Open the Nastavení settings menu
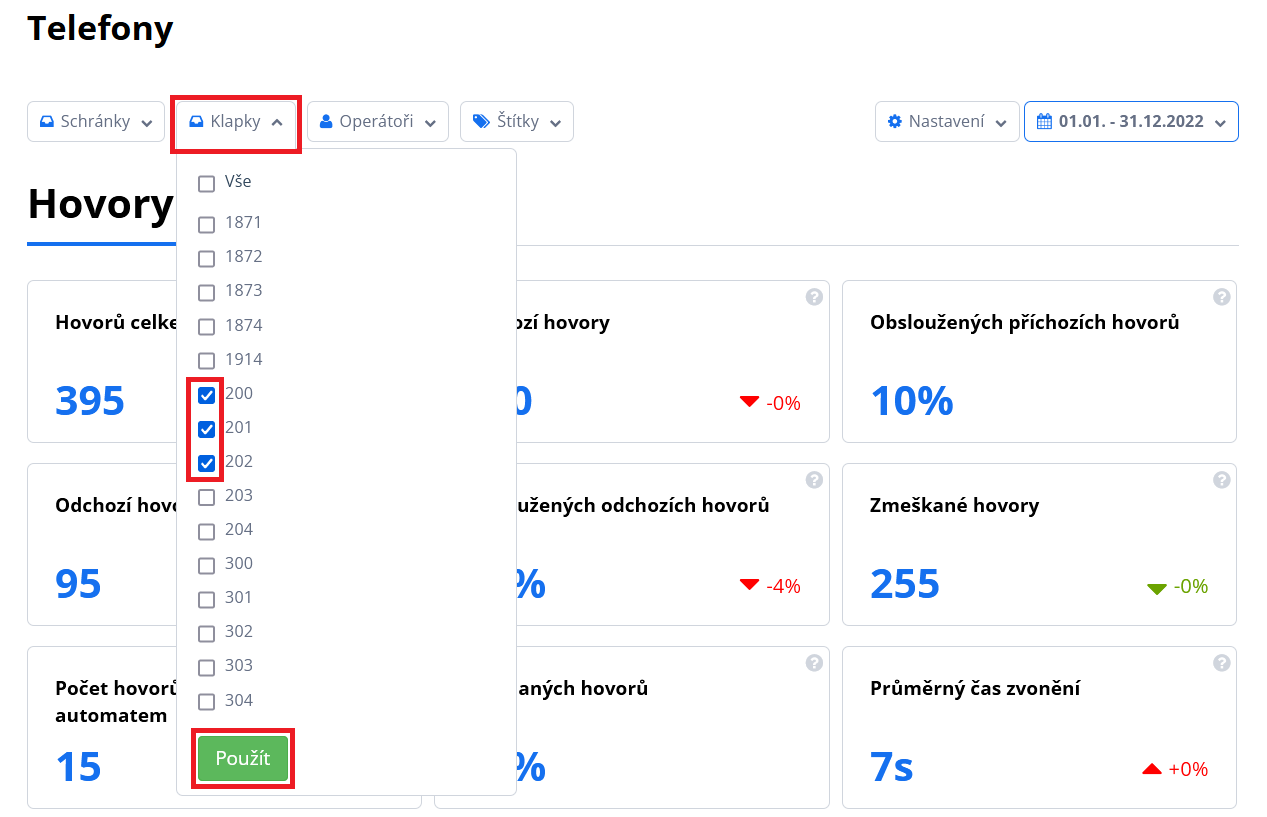Screen dimensions: 1267x817 click(x=947, y=122)
